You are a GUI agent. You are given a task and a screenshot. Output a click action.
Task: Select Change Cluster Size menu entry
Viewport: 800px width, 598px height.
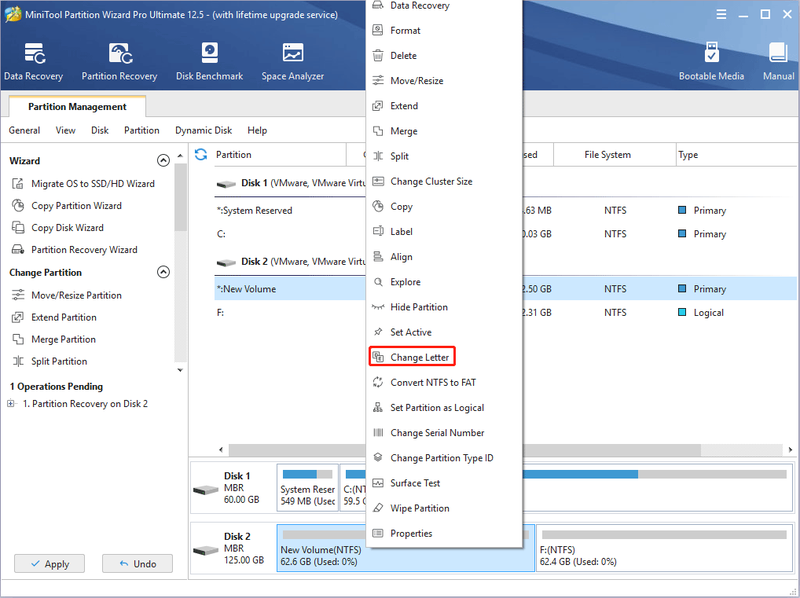tap(444, 181)
